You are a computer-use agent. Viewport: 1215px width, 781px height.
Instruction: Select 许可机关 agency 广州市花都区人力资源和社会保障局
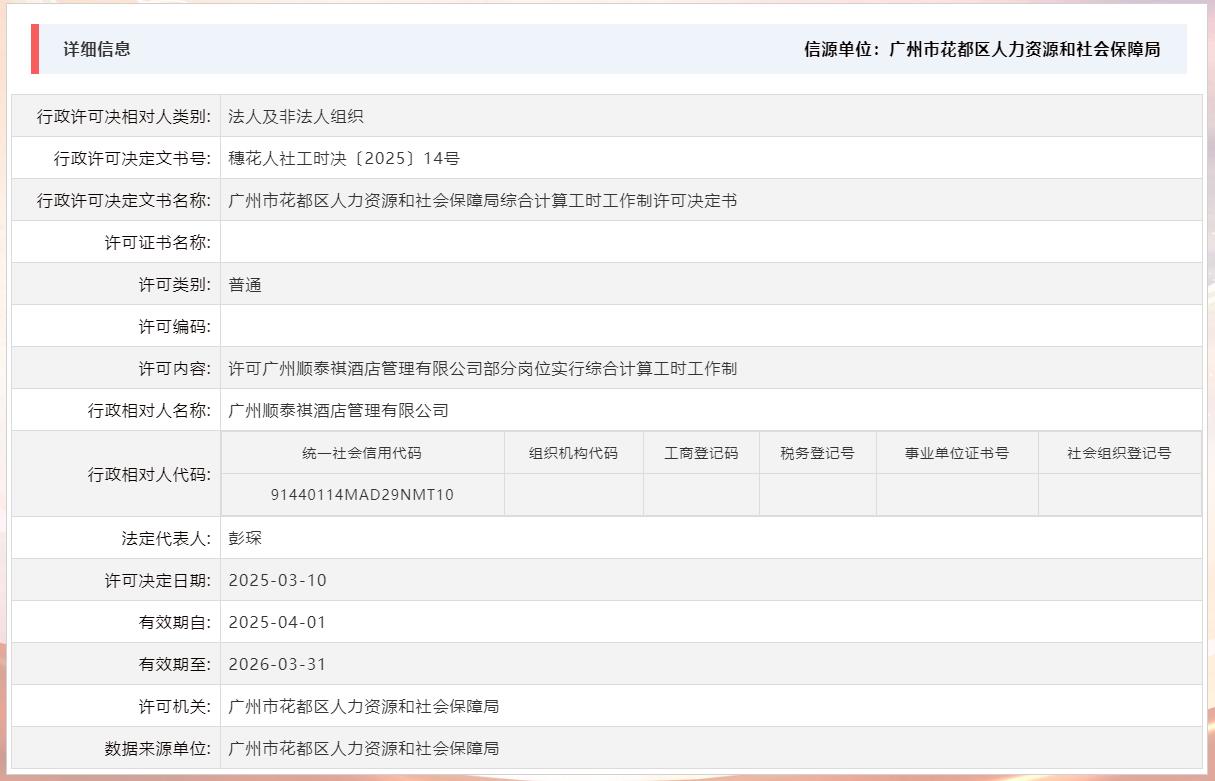[x=366, y=706]
